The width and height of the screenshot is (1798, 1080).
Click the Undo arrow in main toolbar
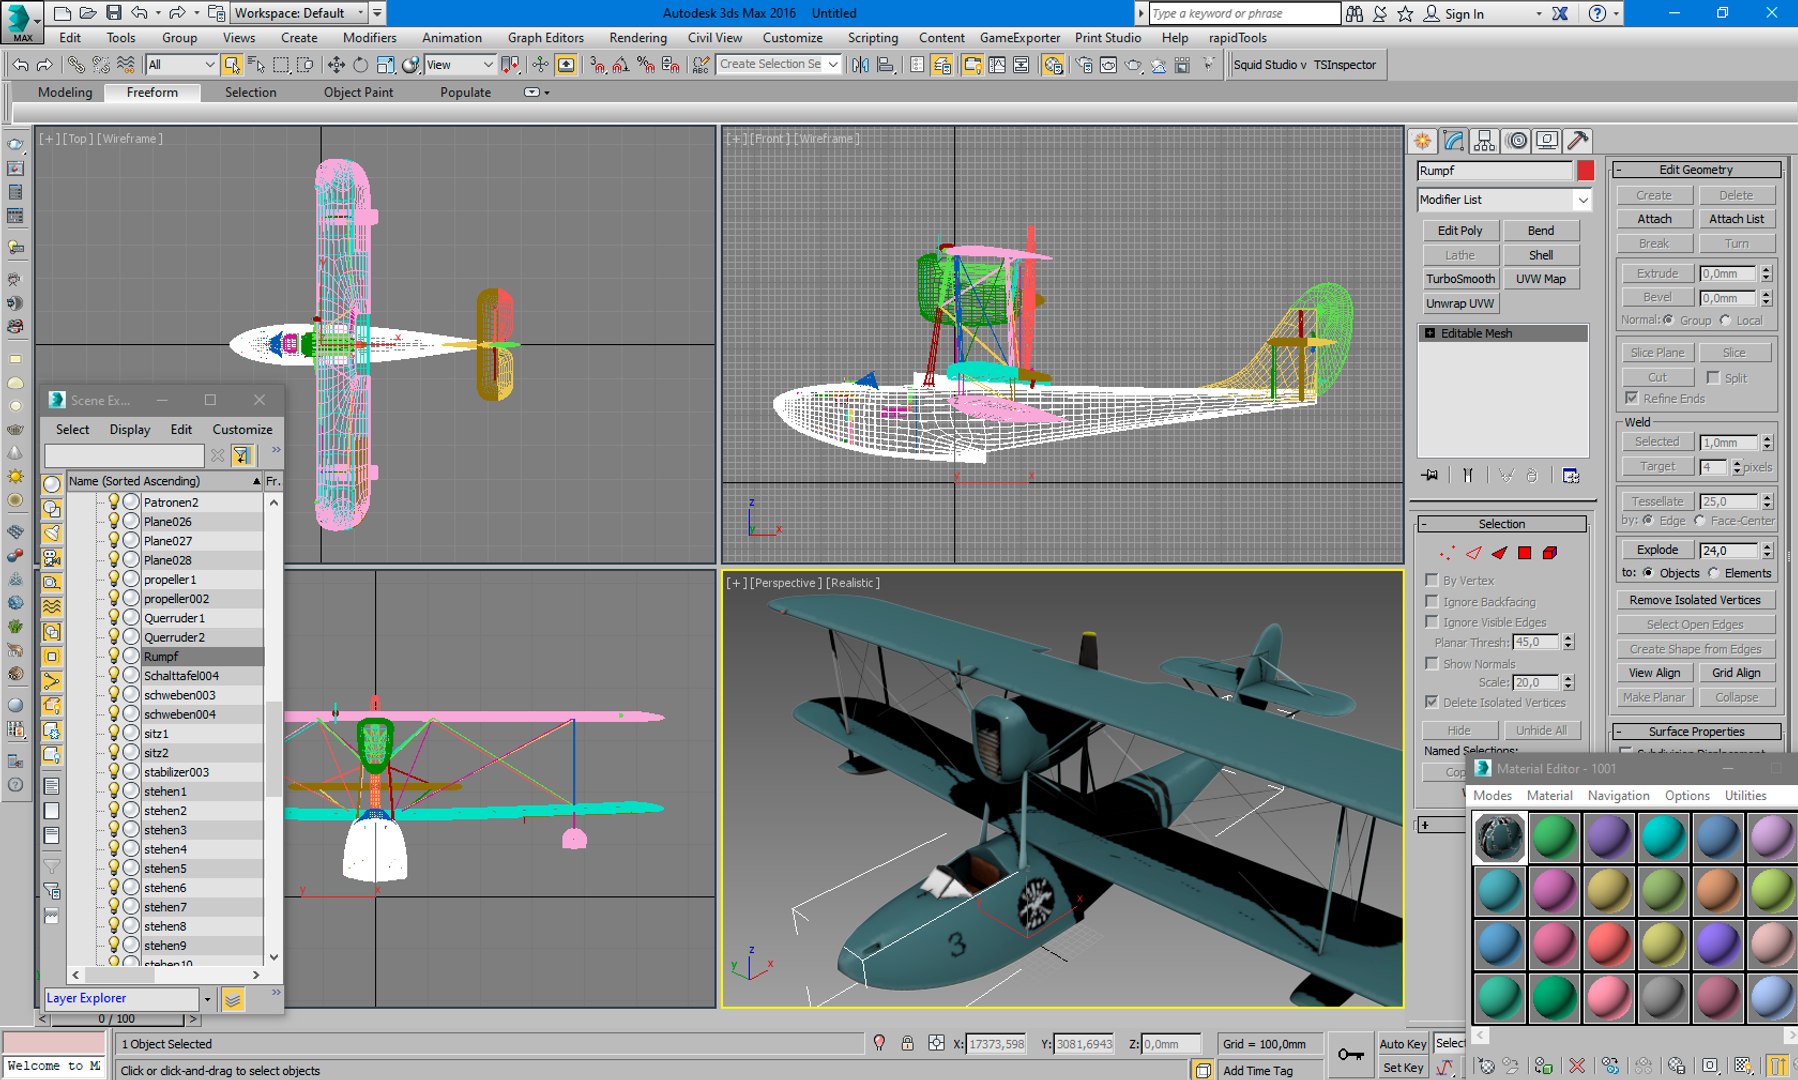(x=20, y=65)
